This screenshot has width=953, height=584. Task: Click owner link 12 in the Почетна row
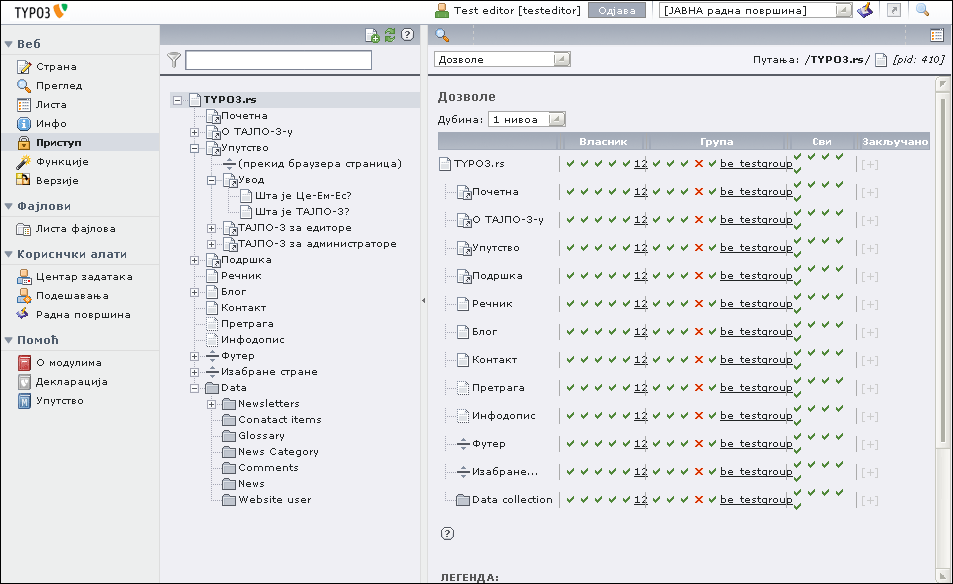coord(641,191)
